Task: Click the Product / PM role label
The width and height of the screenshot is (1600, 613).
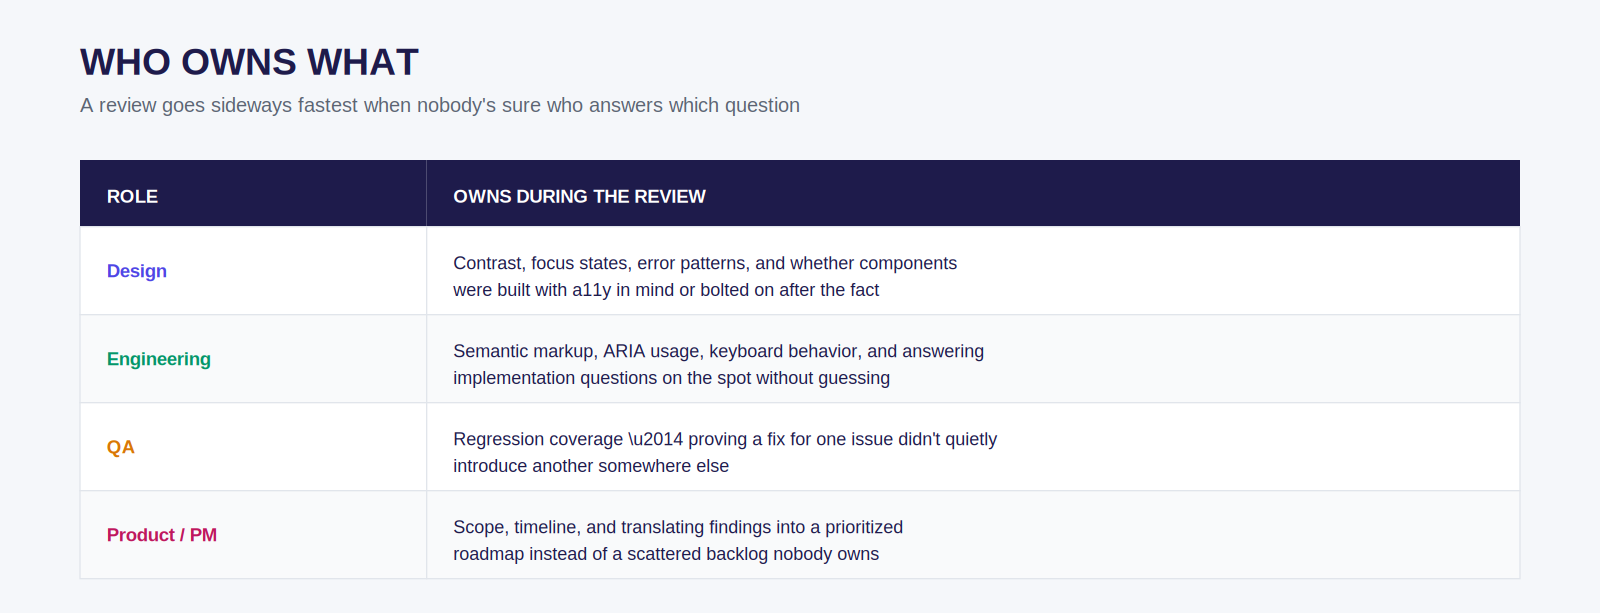Action: click(x=162, y=535)
